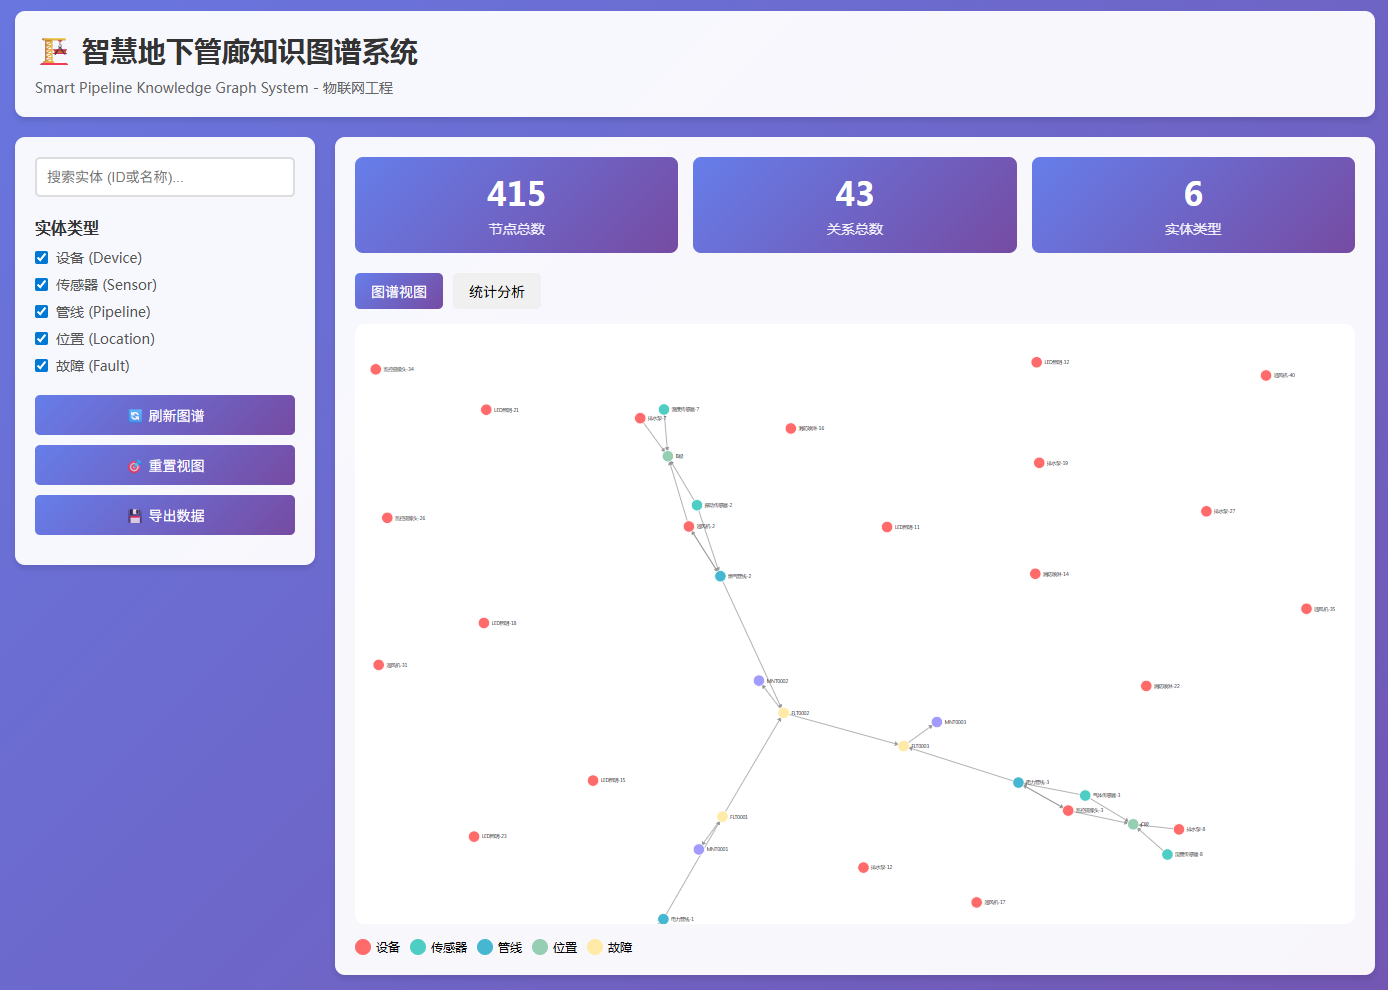The image size is (1388, 990).
Task: Toggle the 管线 (Pipeline) checkbox
Action: tap(42, 312)
